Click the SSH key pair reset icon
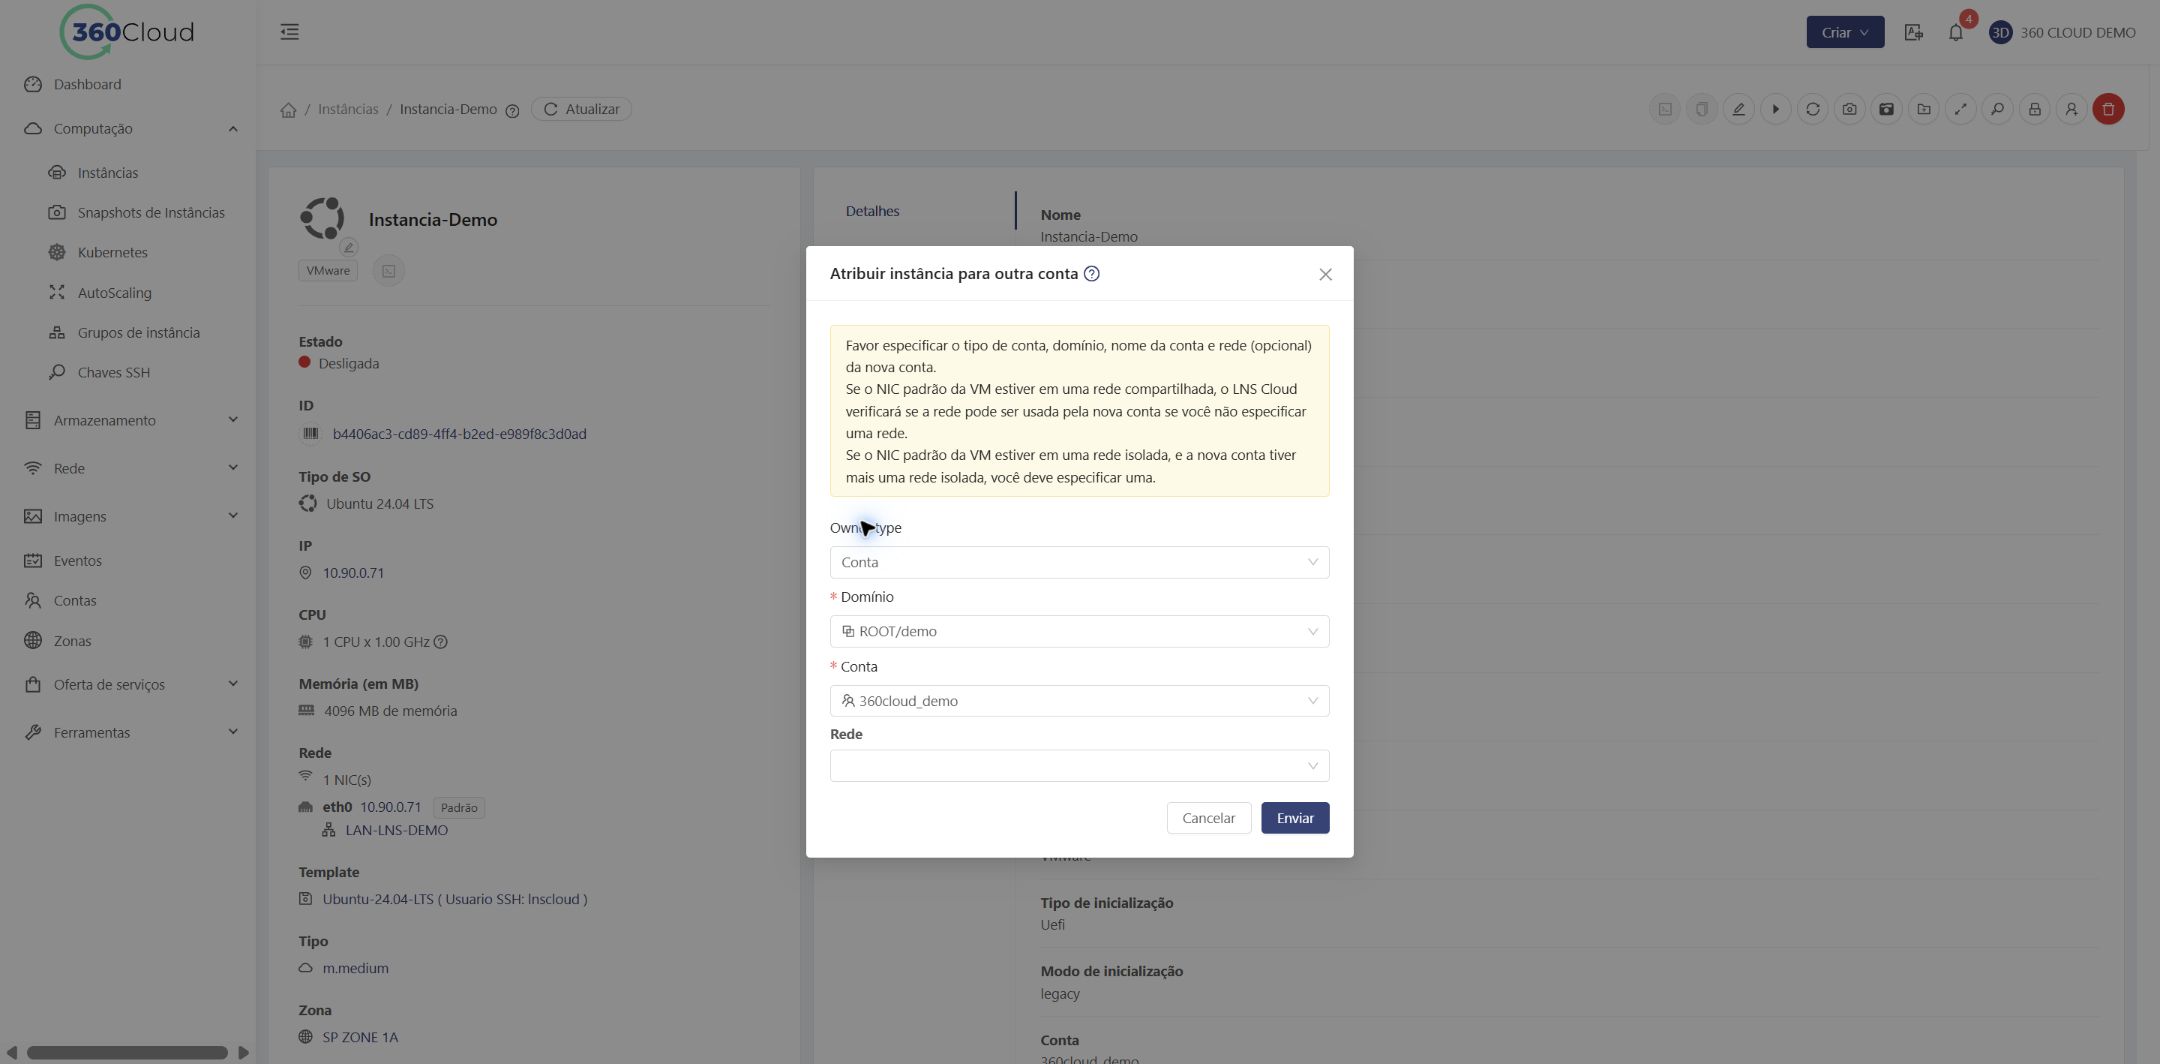2160x1064 pixels. click(x=1997, y=109)
